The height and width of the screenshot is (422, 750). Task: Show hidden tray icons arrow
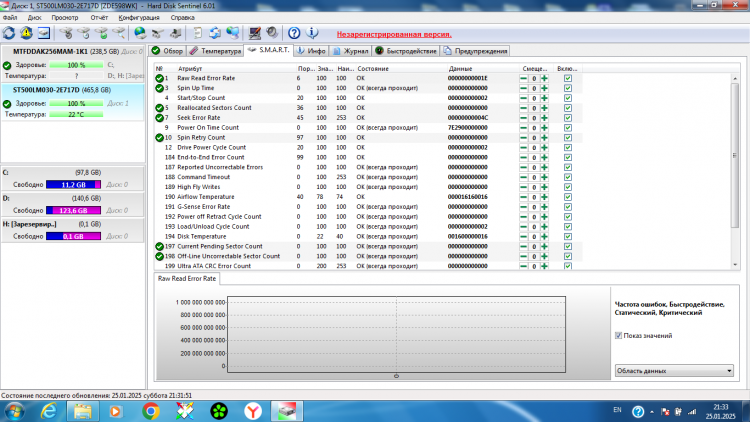tap(651, 411)
